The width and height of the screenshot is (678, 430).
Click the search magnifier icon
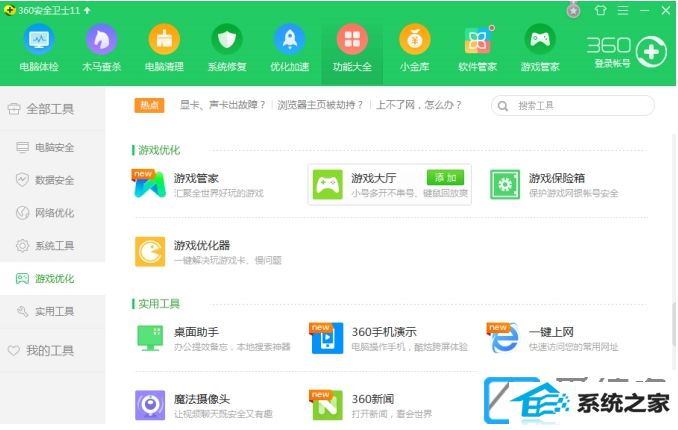click(x=502, y=106)
